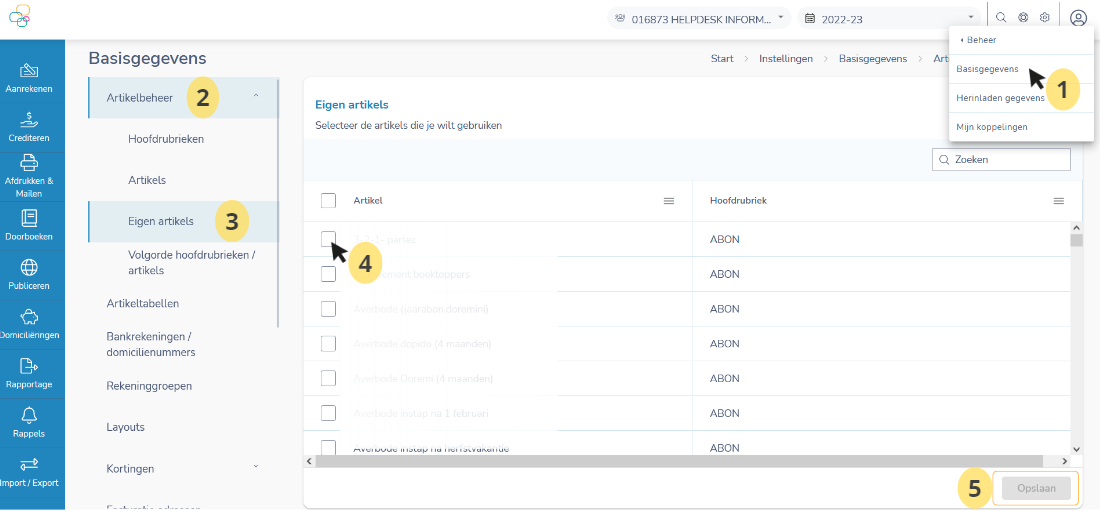This screenshot has height=511, width=1103.
Task: Expand the Kortingen menu section
Action: [x=255, y=467]
